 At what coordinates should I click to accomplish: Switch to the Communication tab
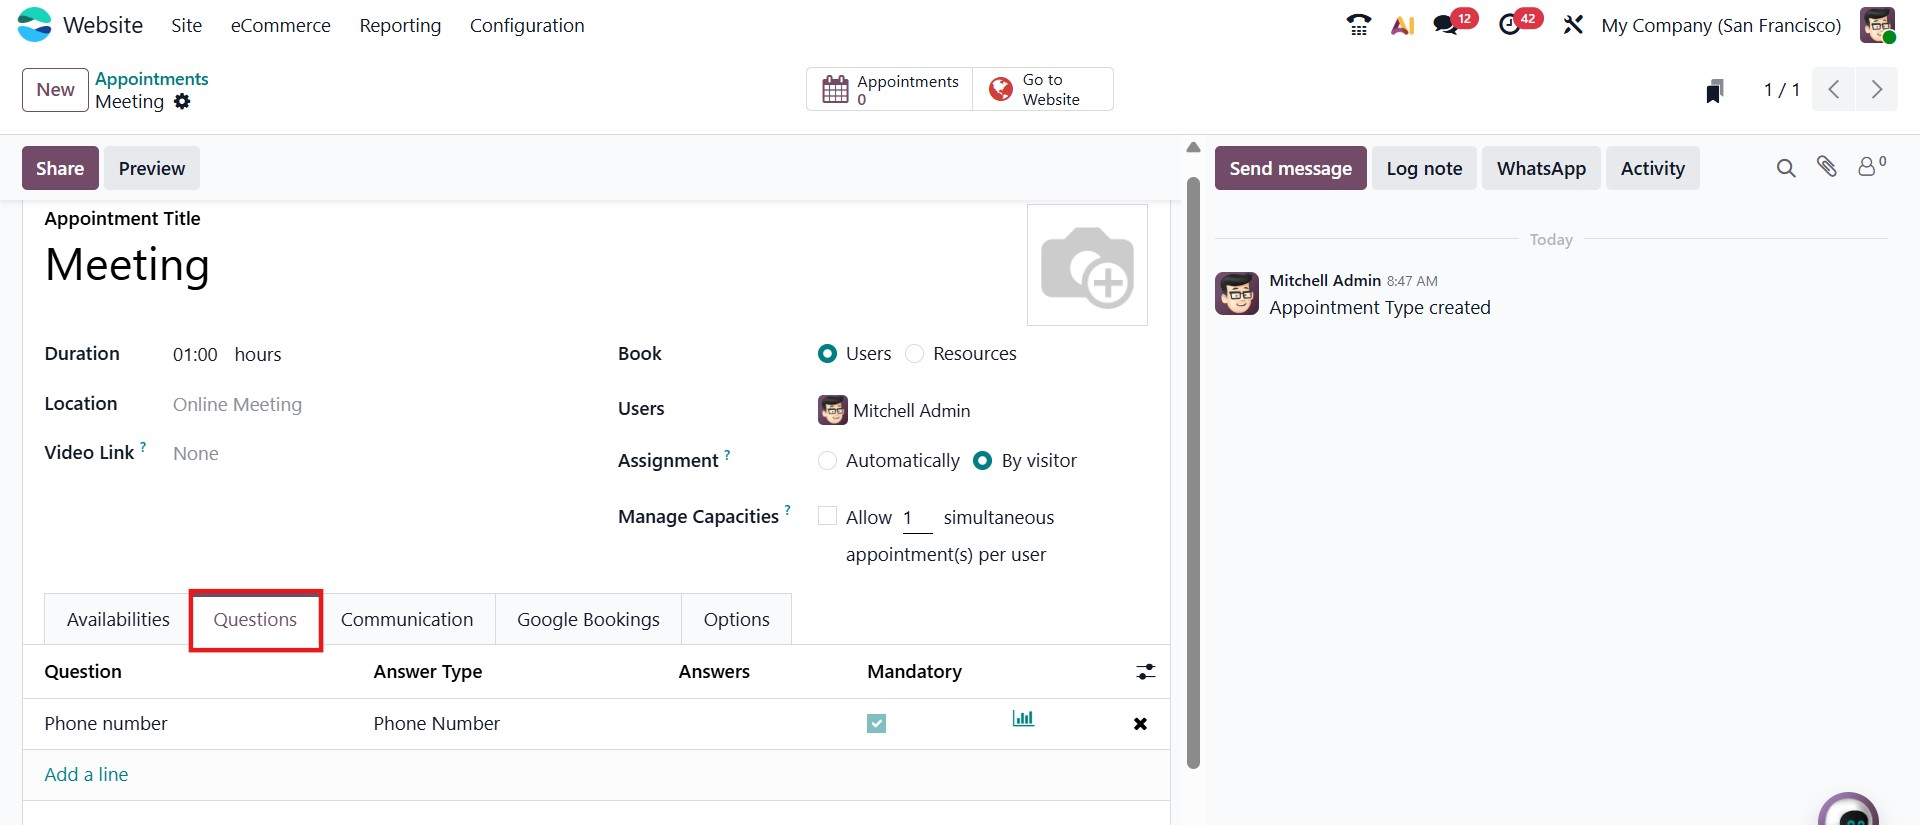point(407,620)
